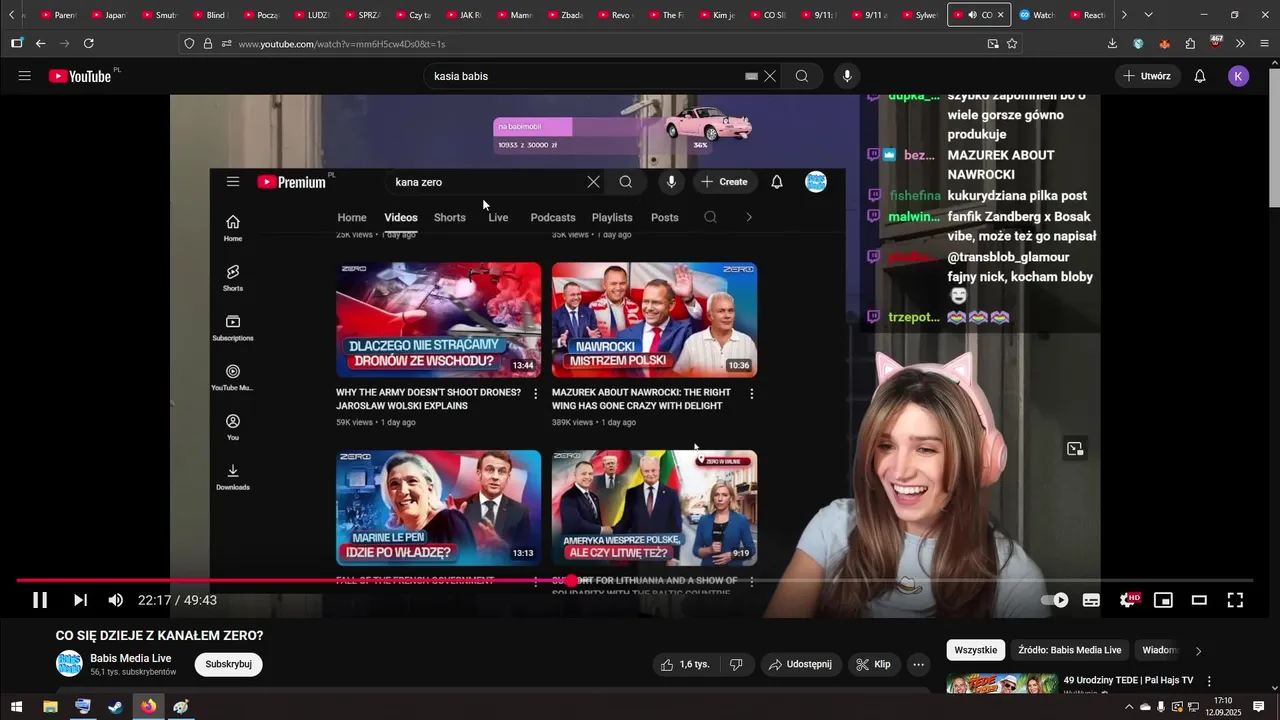The width and height of the screenshot is (1280, 720).
Task: Switch to miniplayer
Action: pyautogui.click(x=1163, y=600)
